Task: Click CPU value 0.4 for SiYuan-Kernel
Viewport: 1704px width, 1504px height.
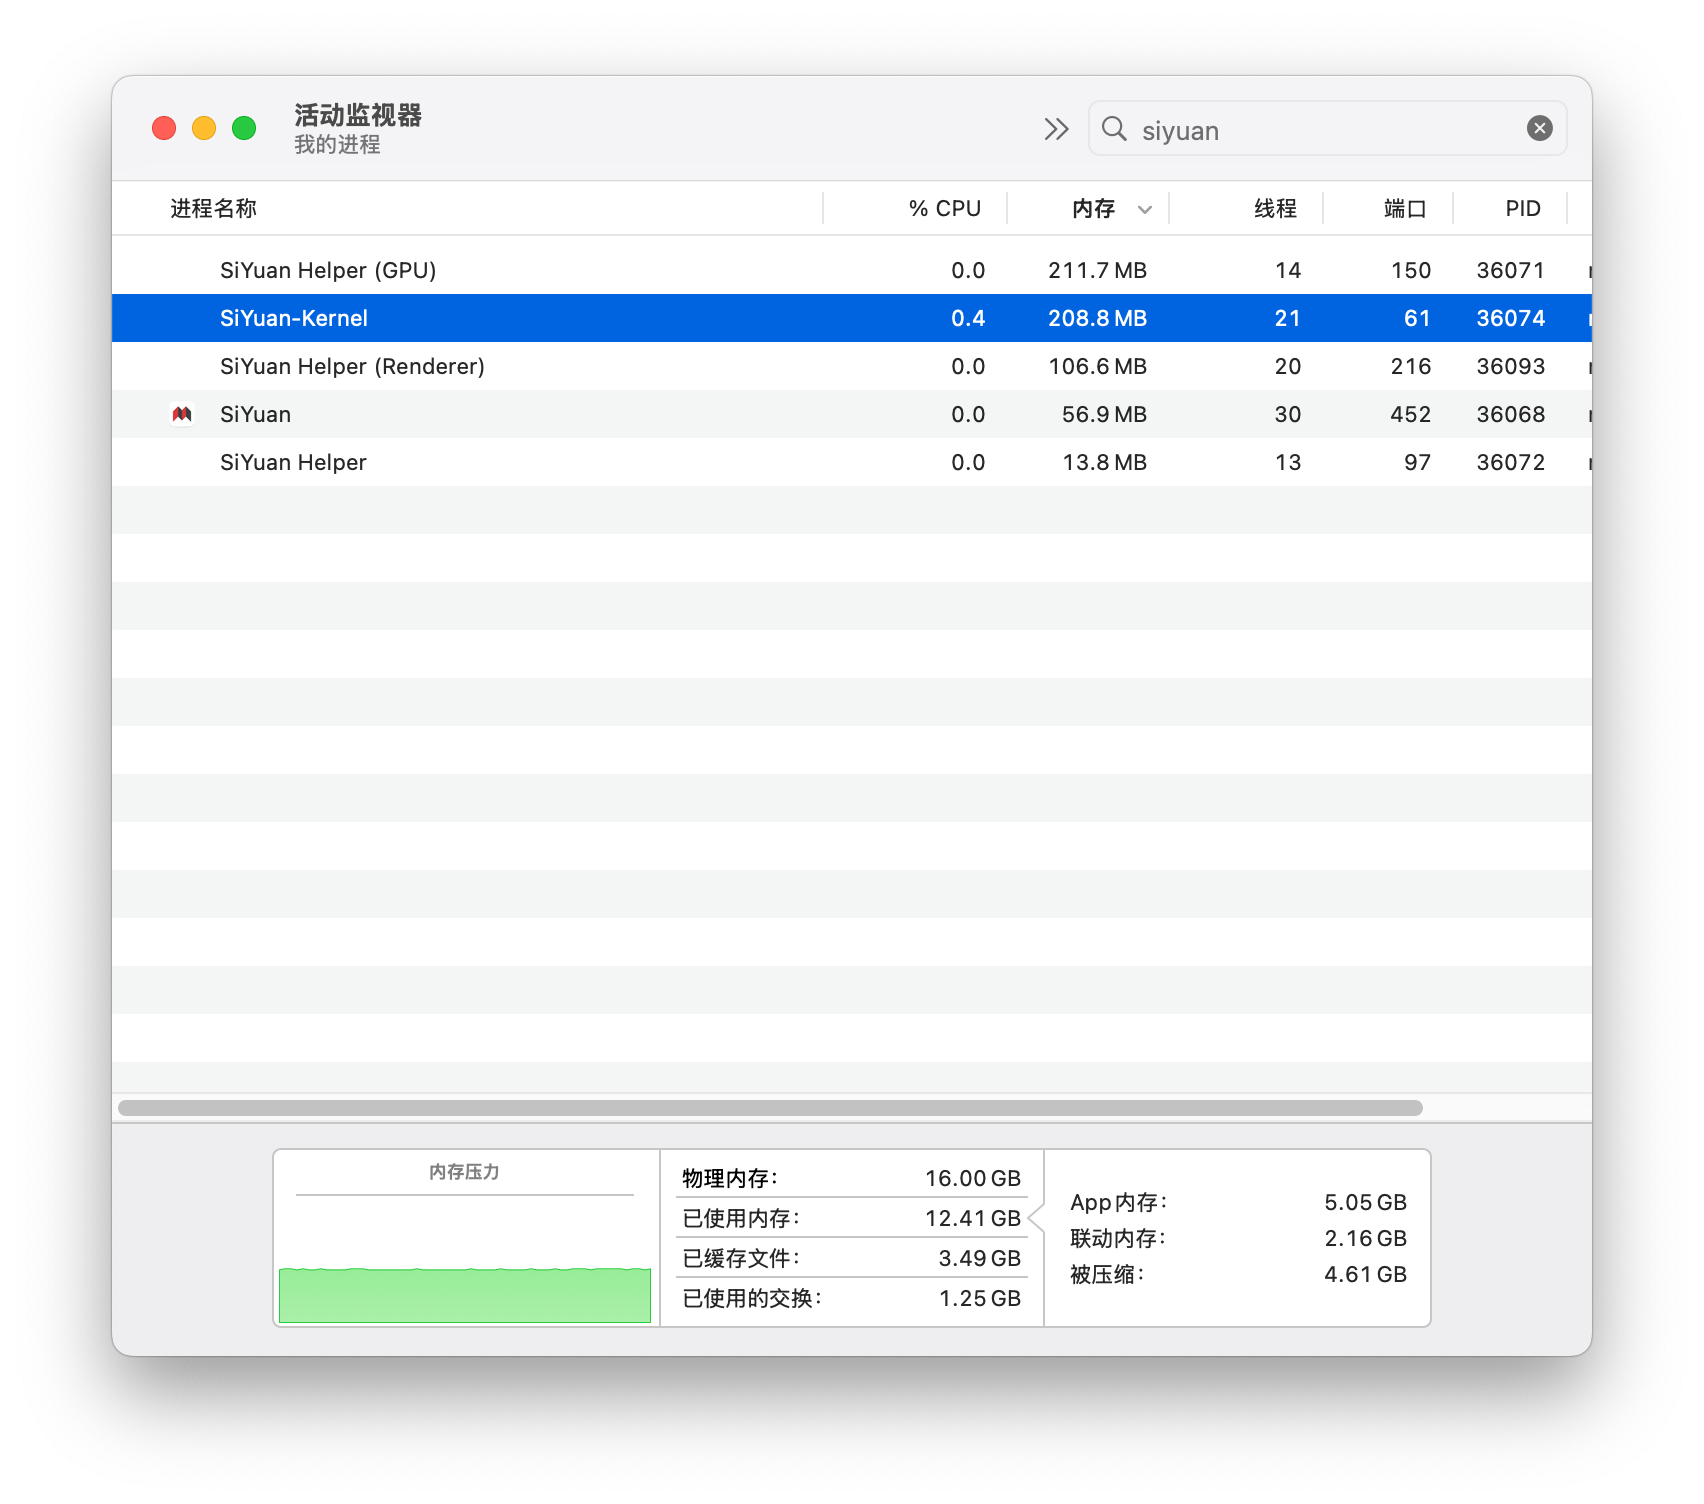Action: point(968,318)
